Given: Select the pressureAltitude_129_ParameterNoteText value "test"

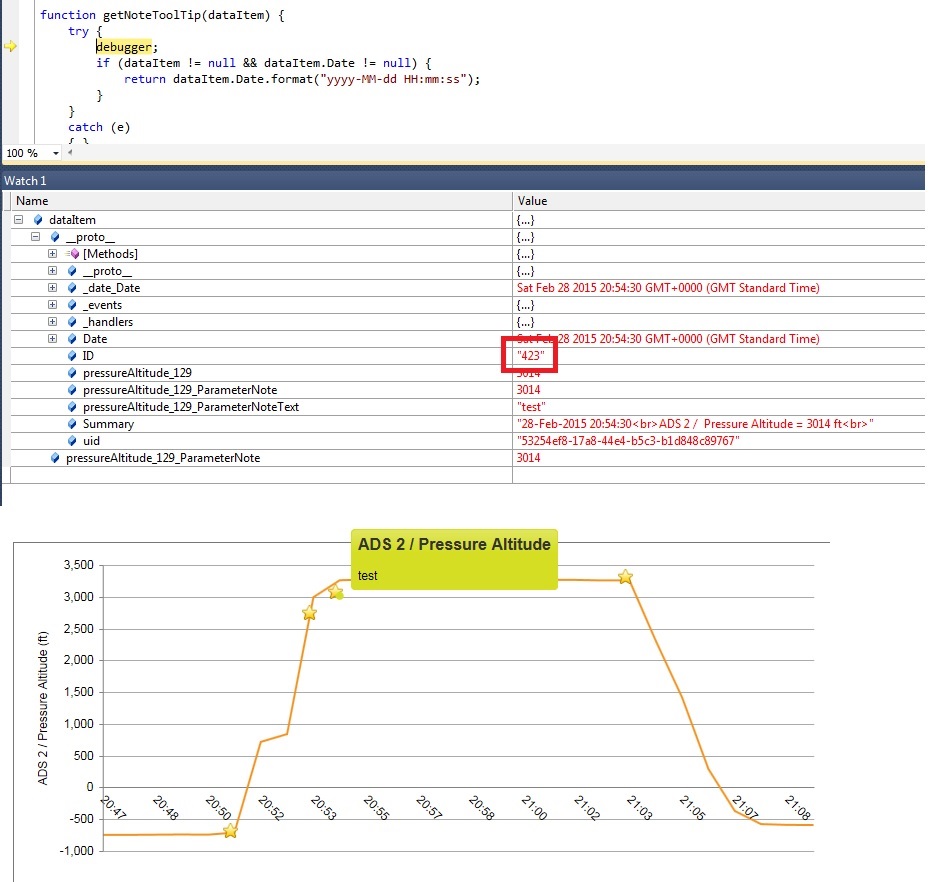Looking at the screenshot, I should coord(531,407).
